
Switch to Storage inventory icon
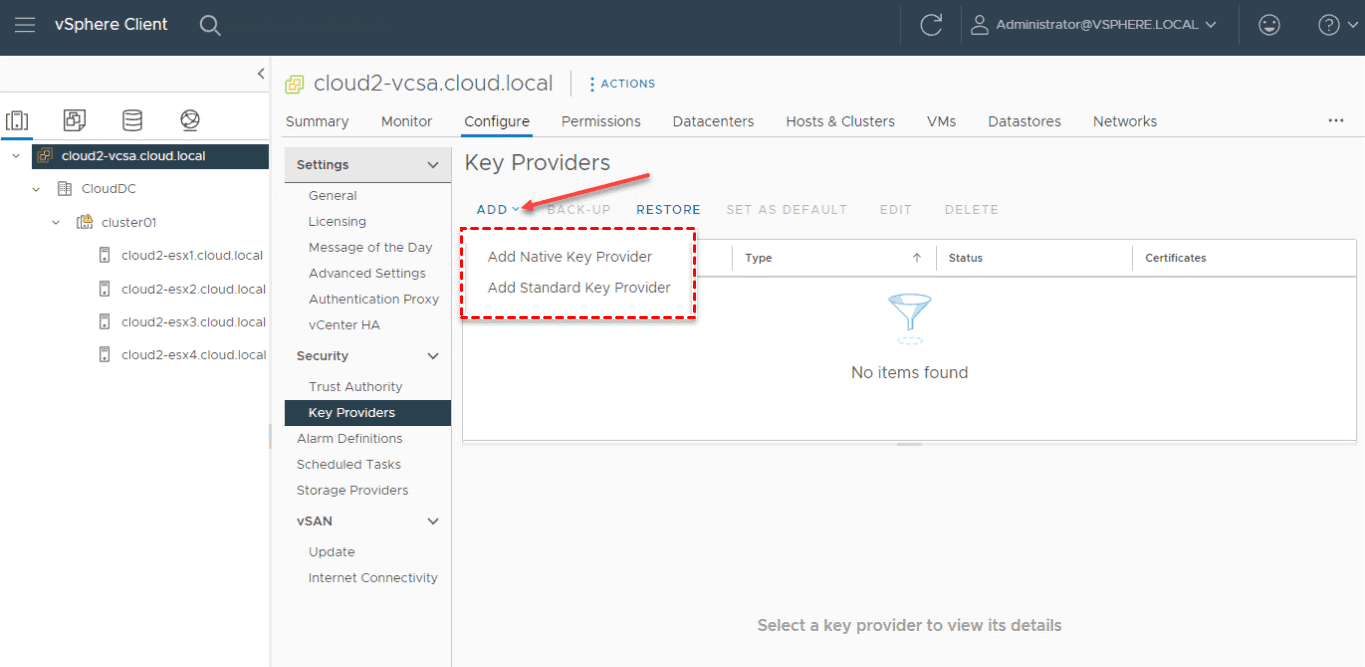tap(132, 121)
